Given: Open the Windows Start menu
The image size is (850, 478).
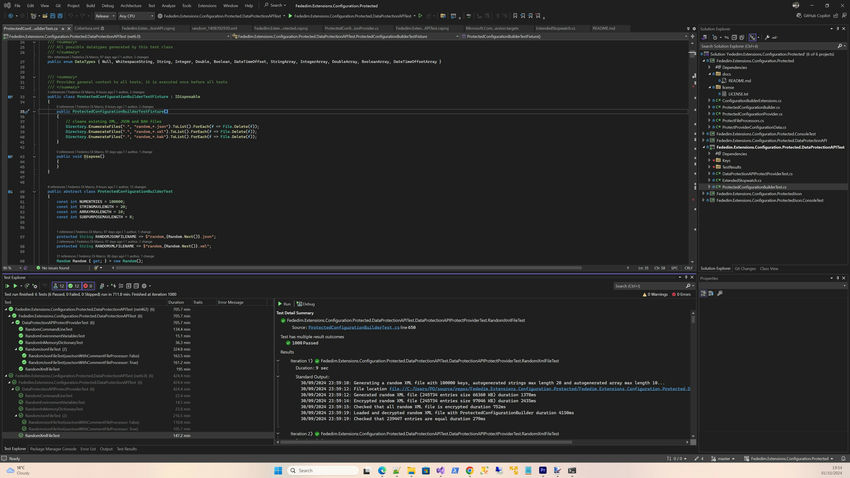Looking at the screenshot, I should [x=279, y=470].
